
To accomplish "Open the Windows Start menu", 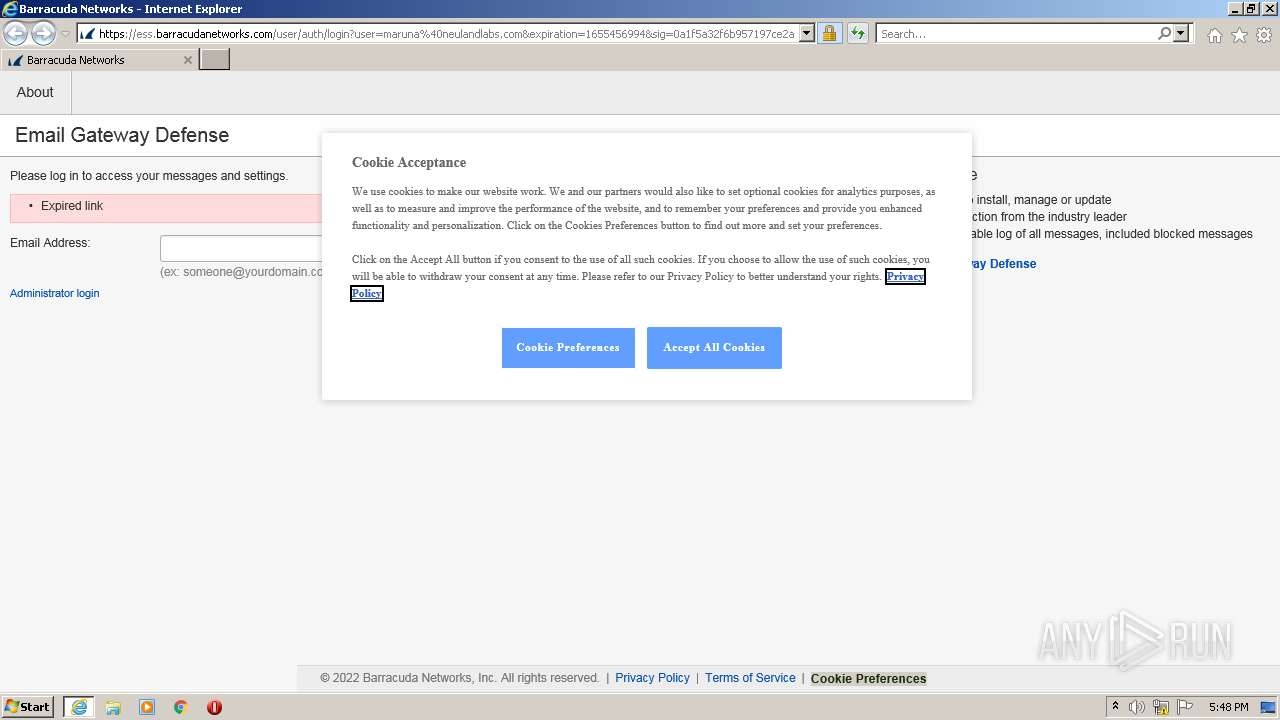I will [x=28, y=707].
